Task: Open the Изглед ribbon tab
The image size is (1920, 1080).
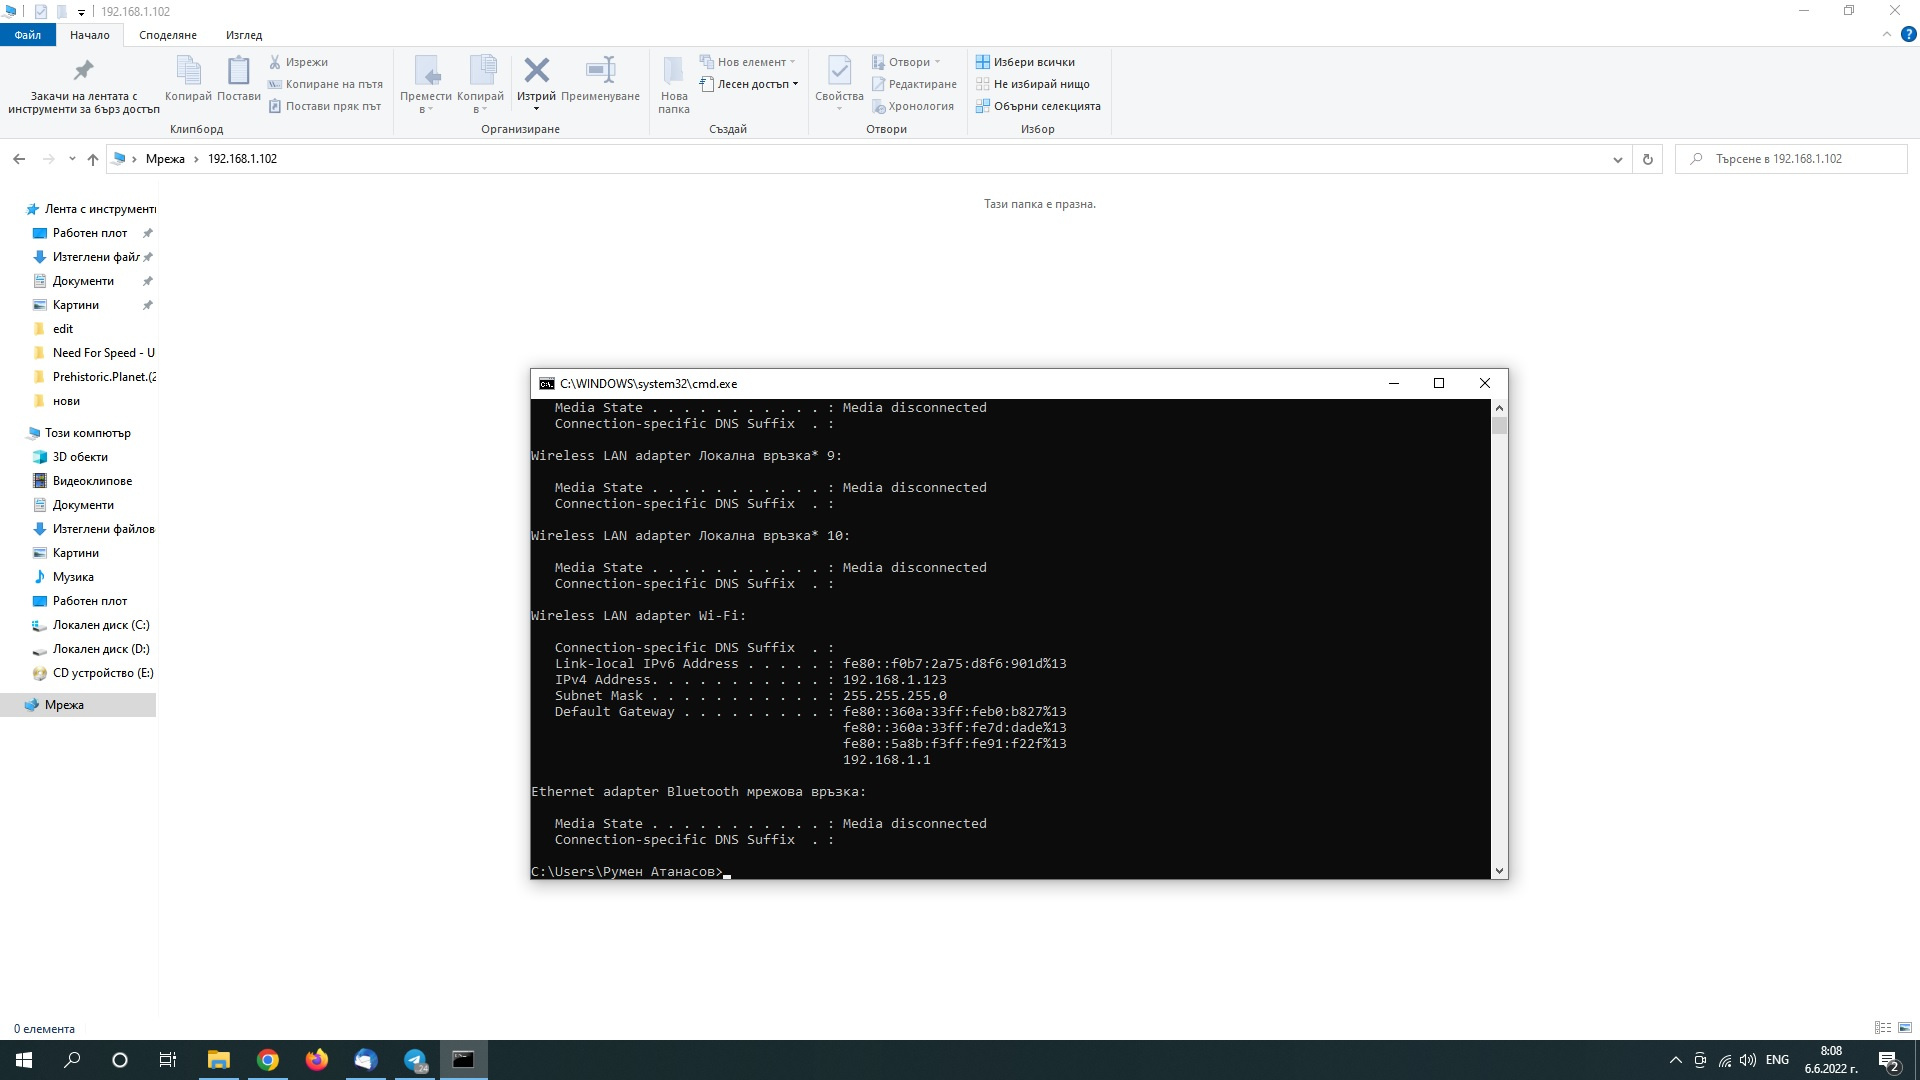Action: pos(243,35)
